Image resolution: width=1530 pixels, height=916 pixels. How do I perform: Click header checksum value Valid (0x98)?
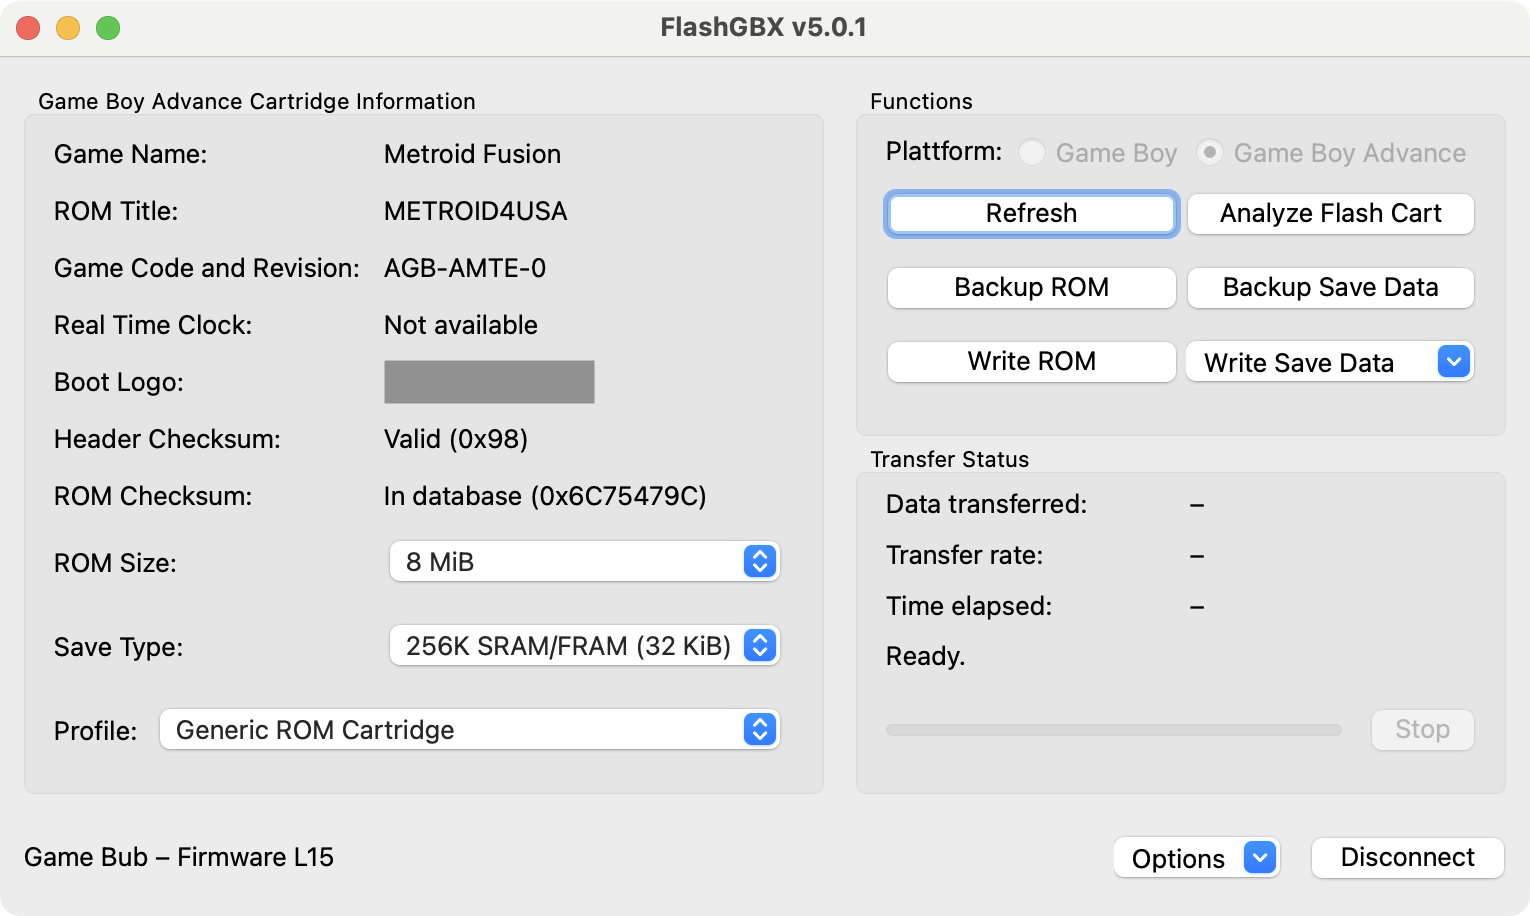point(455,439)
